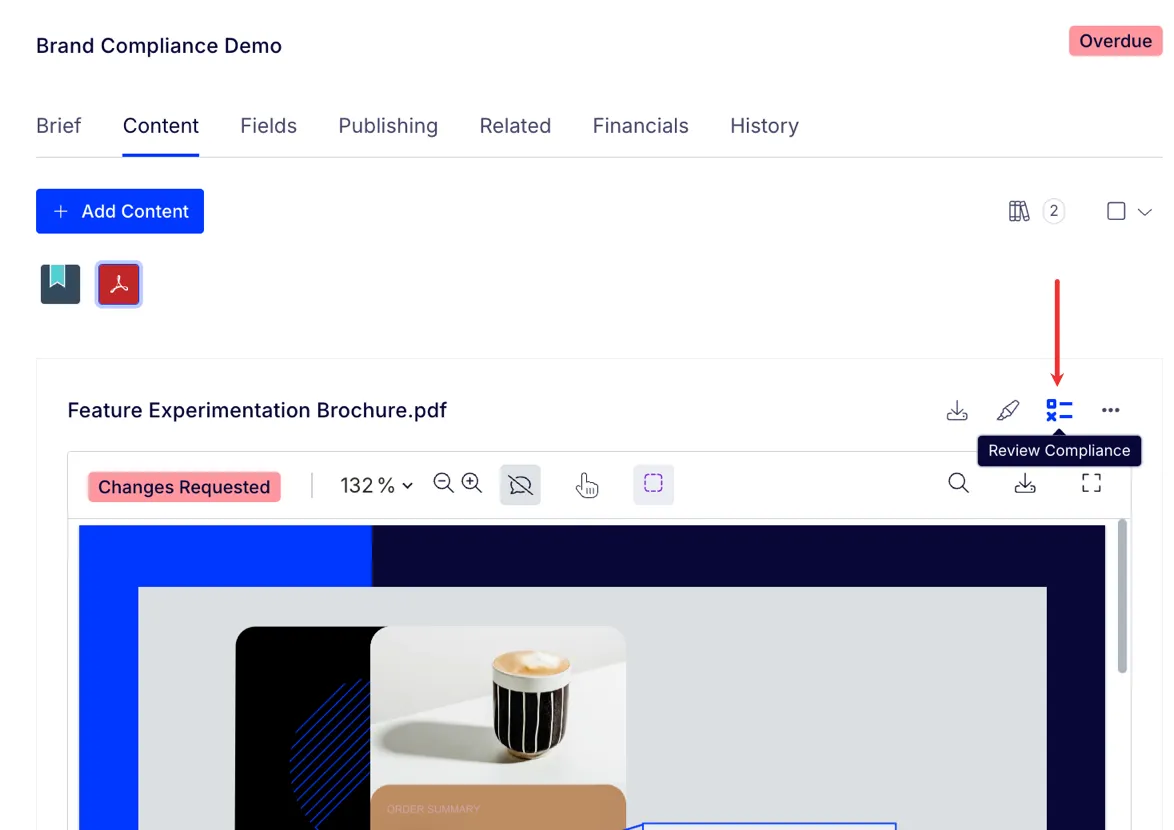
Task: Click the library count badge showing 2
Action: pyautogui.click(x=1053, y=211)
